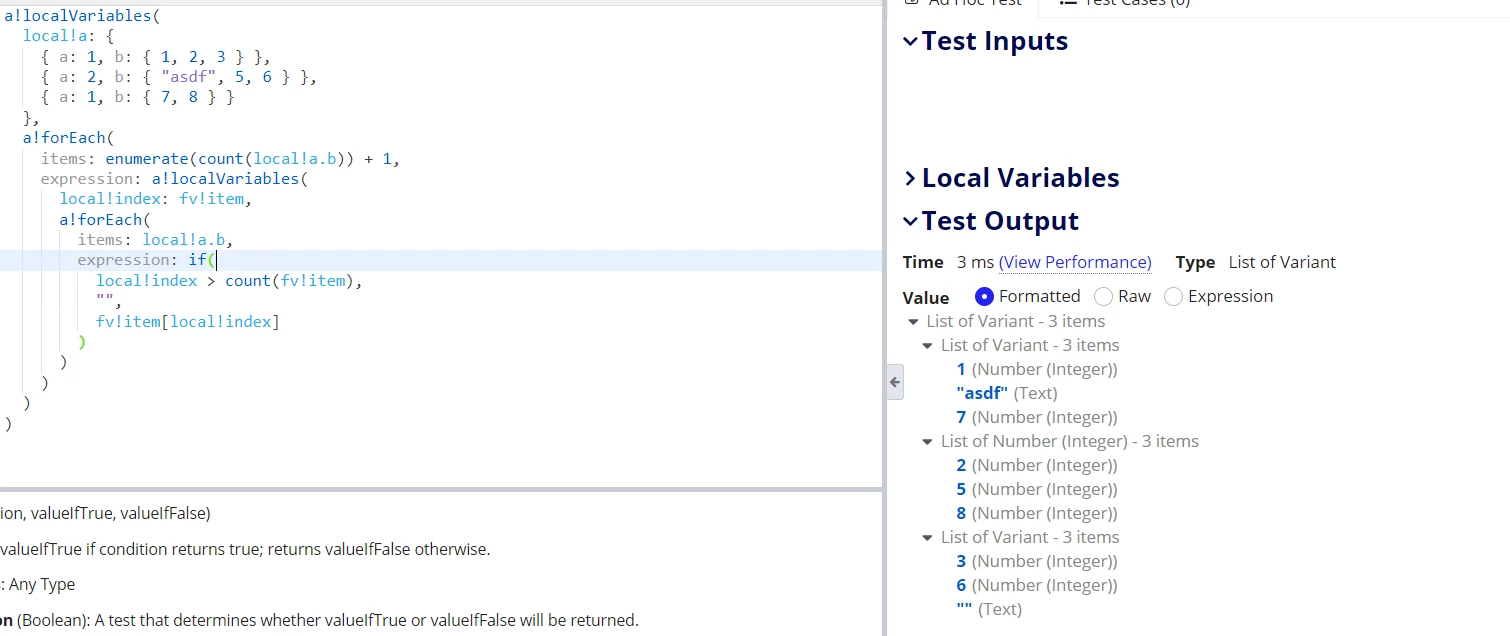Select the "asdf" (Text) output value
The height and width of the screenshot is (636, 1510).
tap(1007, 393)
